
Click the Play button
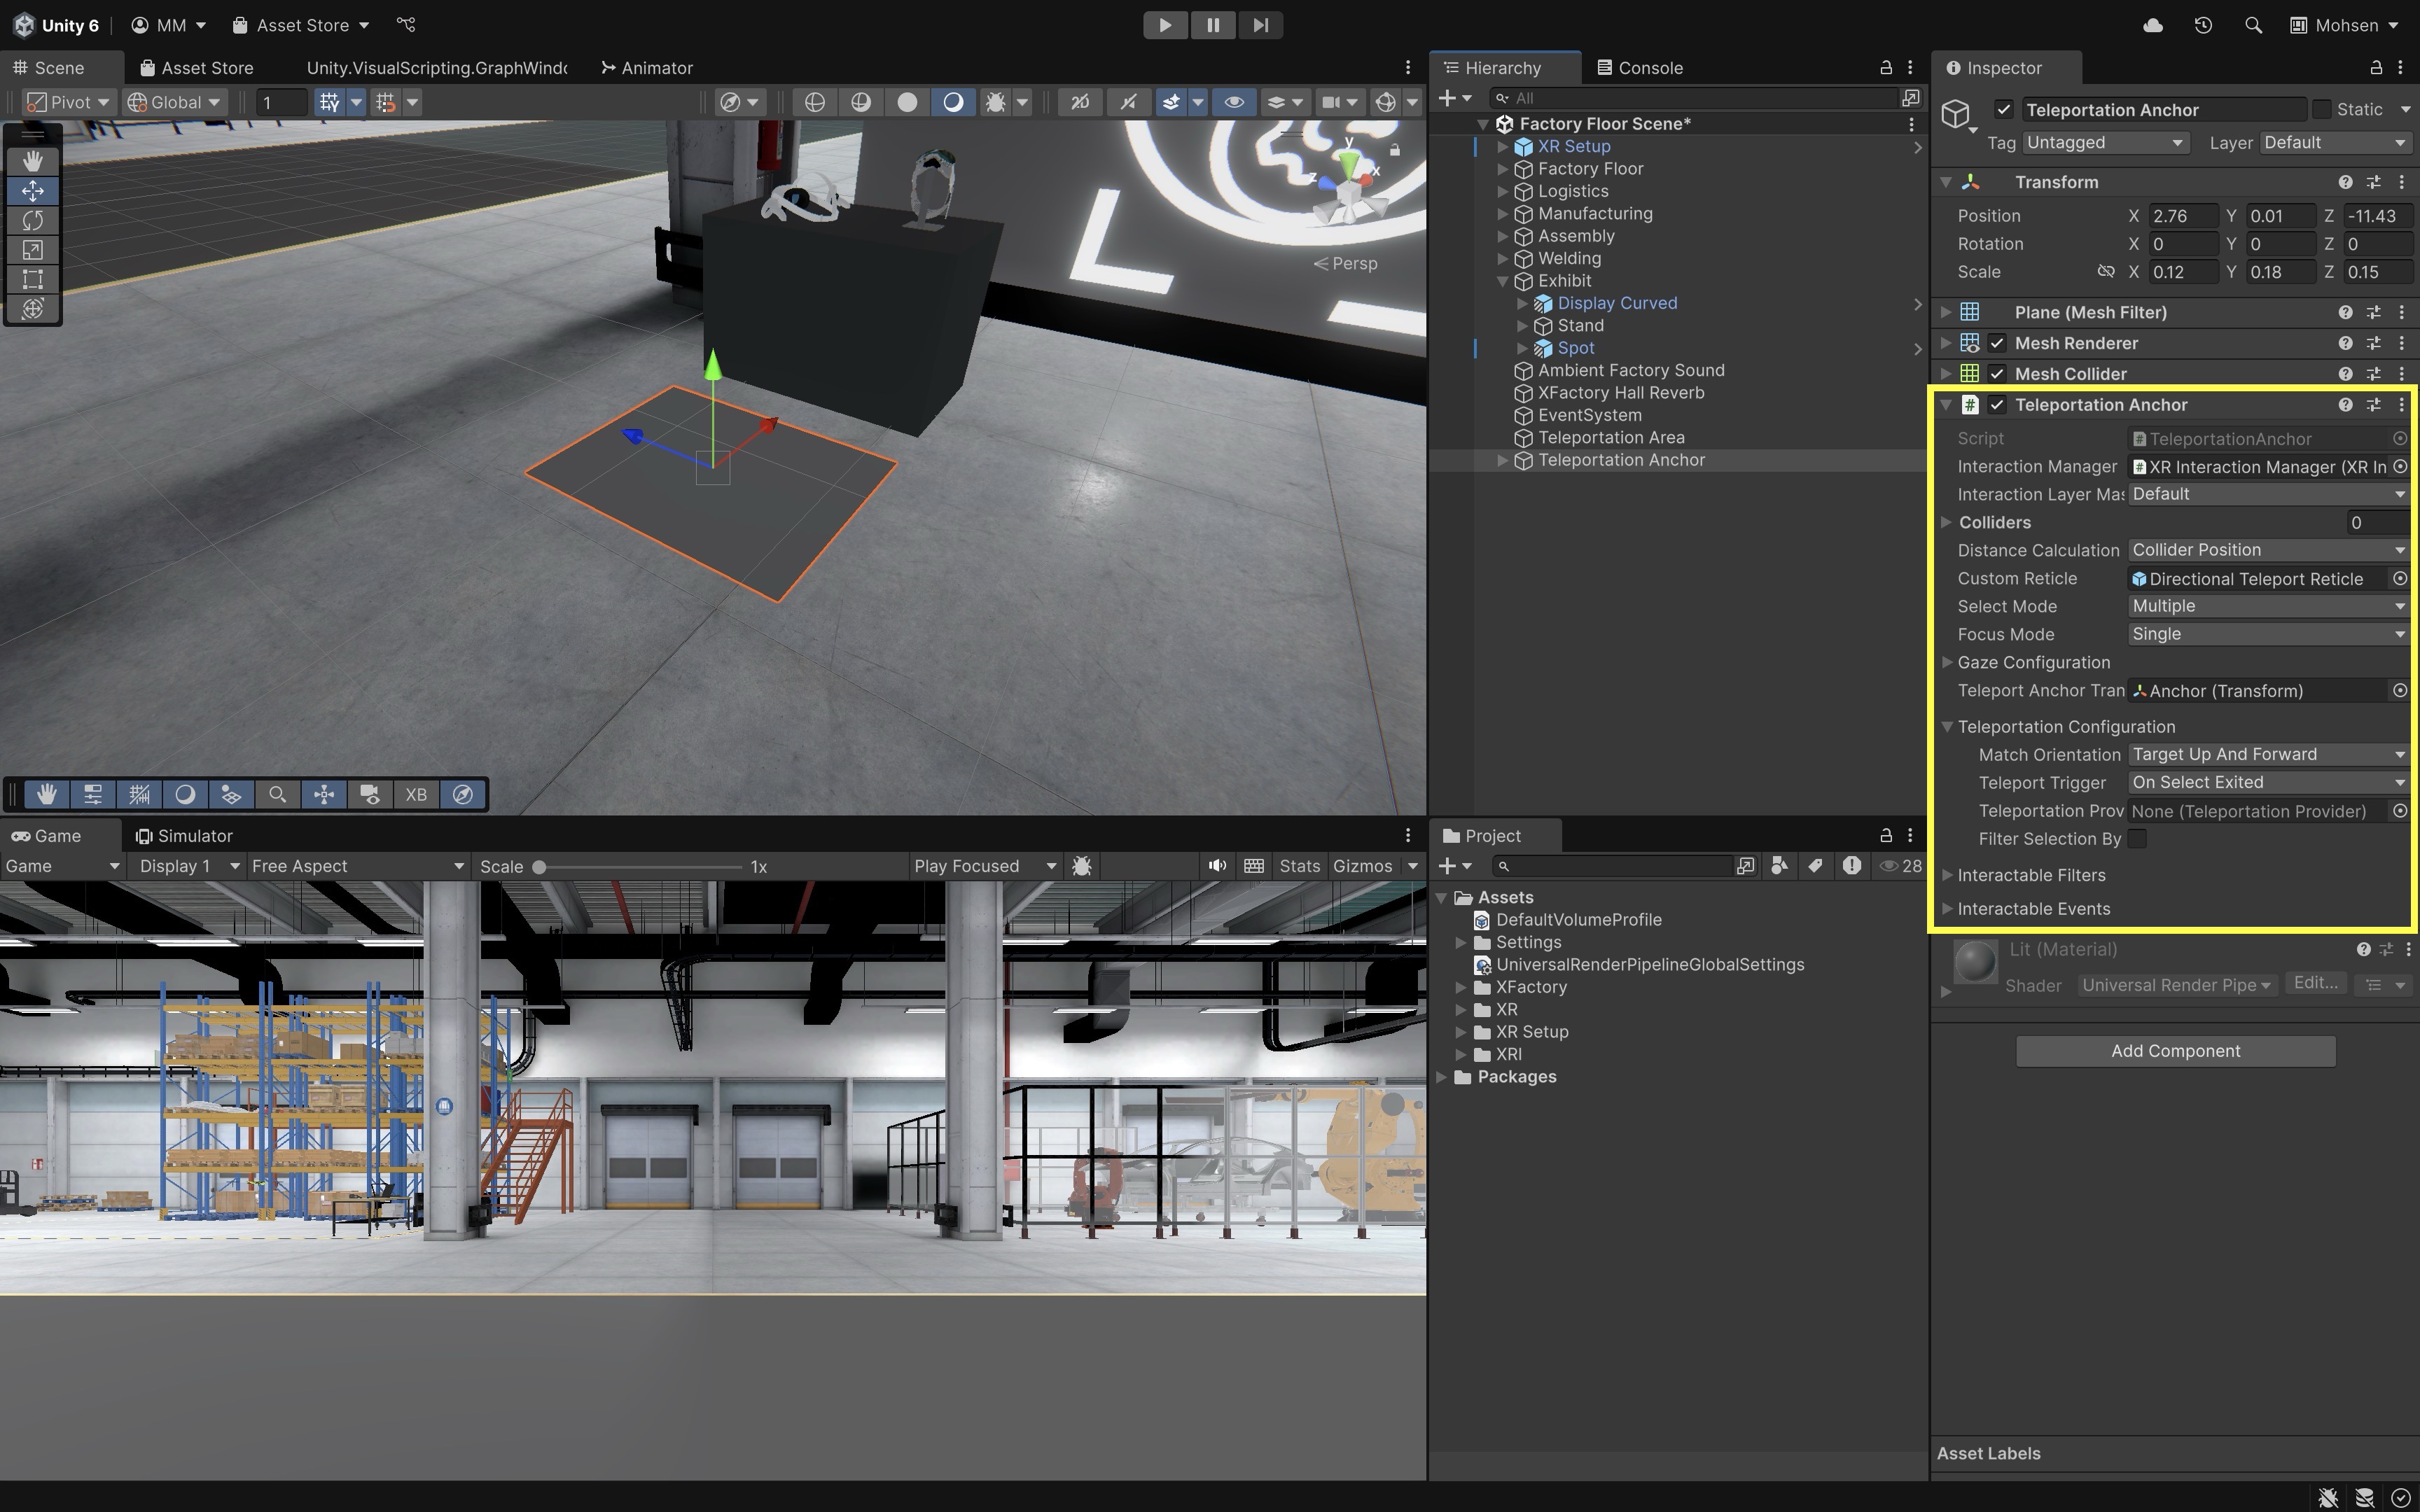[x=1165, y=25]
